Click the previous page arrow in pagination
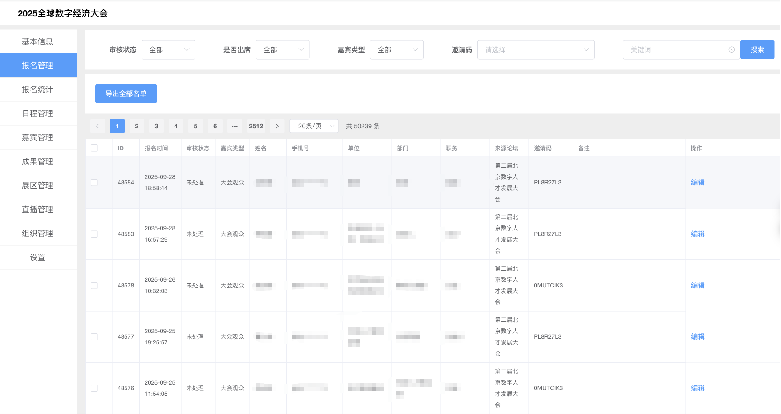 97,126
